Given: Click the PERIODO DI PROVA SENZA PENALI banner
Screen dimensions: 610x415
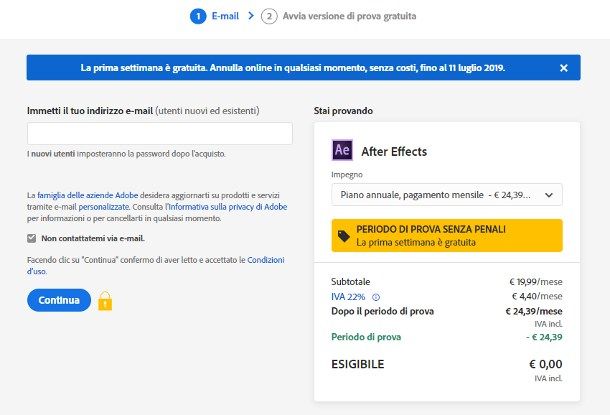Looking at the screenshot, I should click(x=447, y=235).
